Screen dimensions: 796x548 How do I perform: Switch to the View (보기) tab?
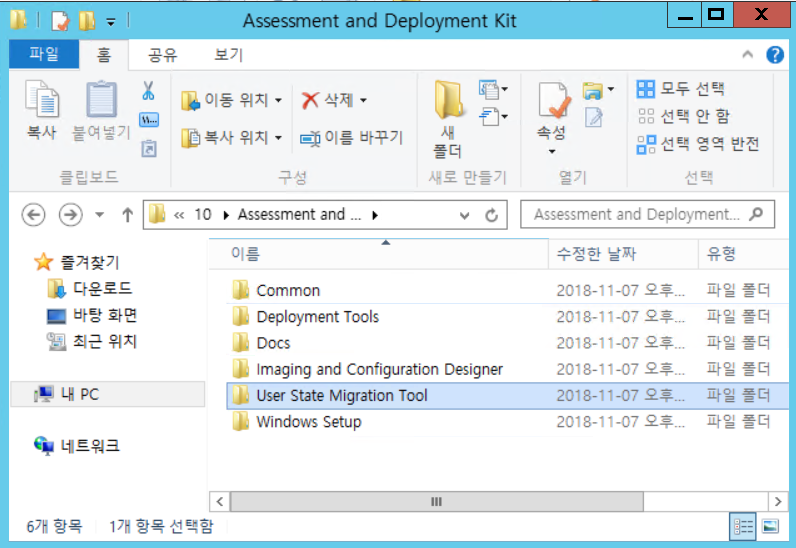[x=229, y=54]
